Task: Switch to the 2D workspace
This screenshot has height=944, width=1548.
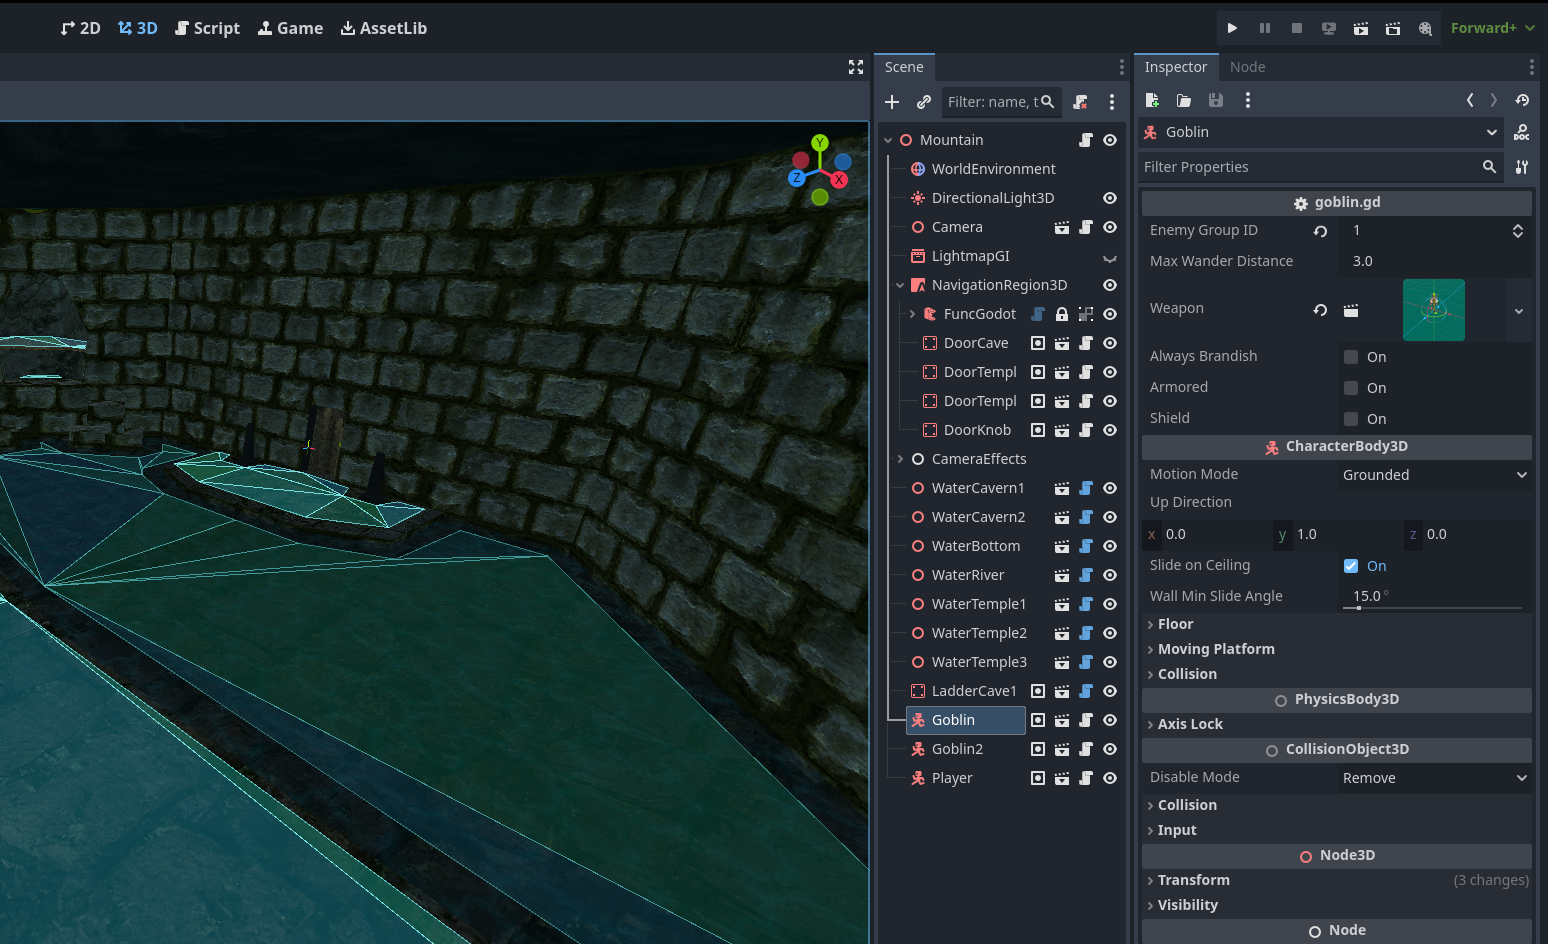Action: 80,28
